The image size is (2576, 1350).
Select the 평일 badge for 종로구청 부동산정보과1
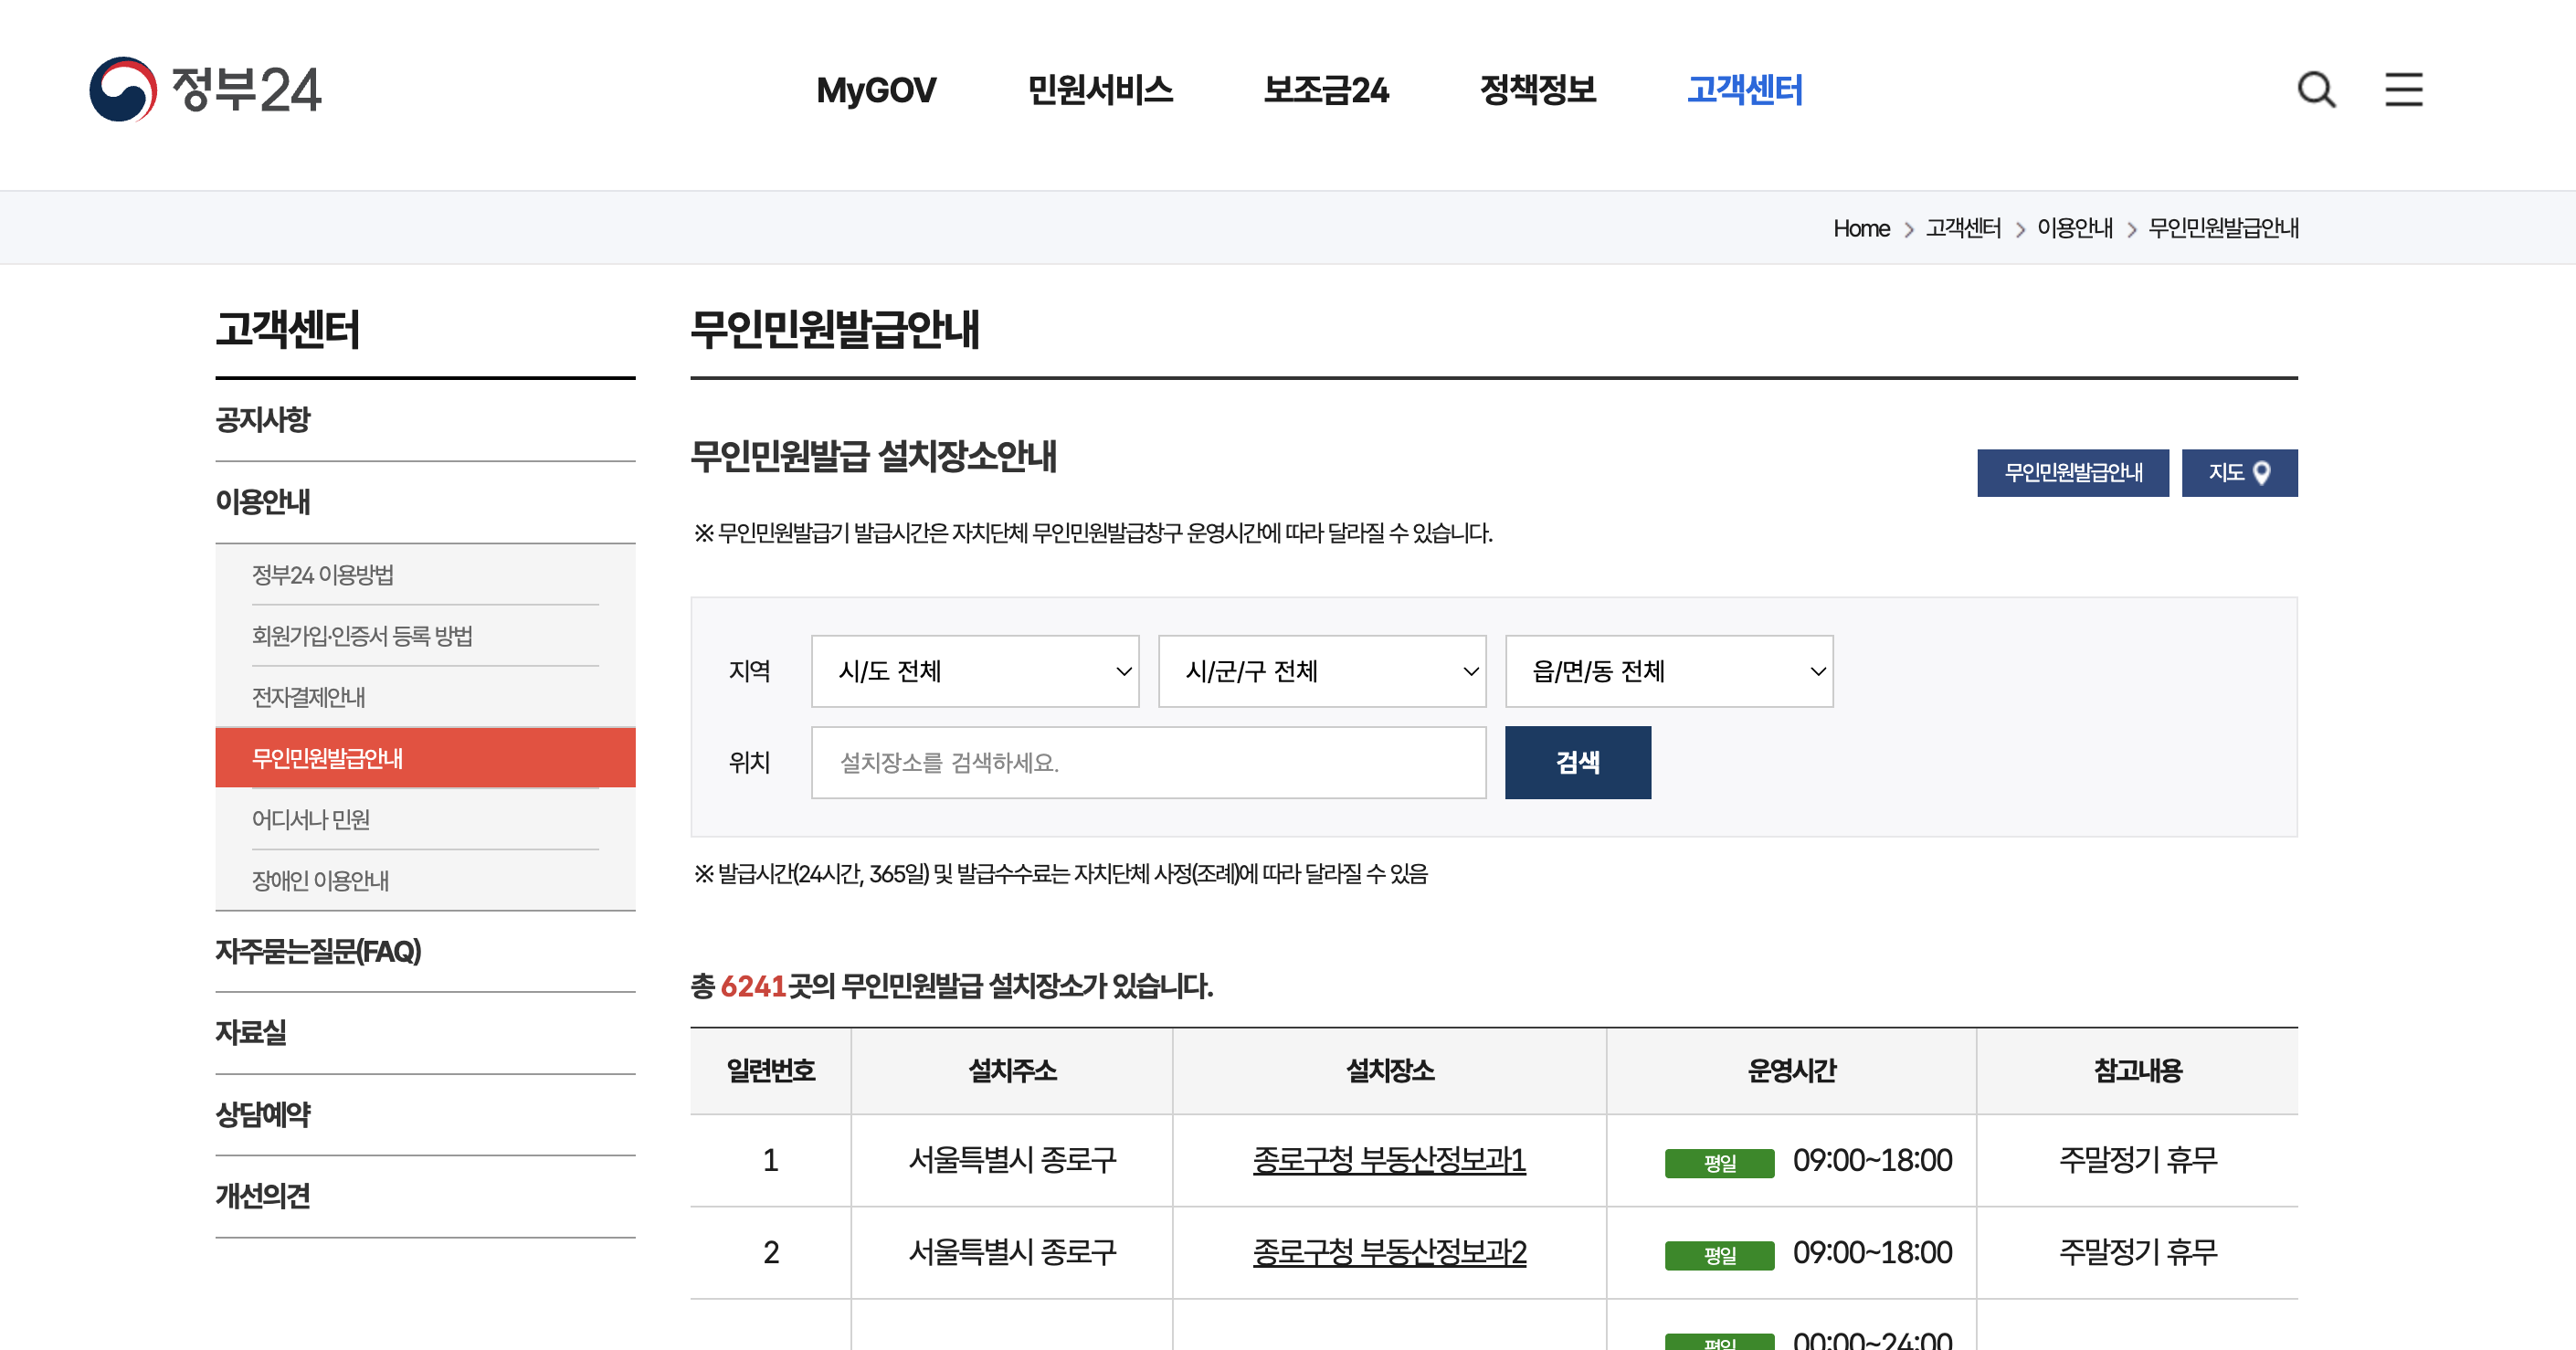tap(1718, 1160)
